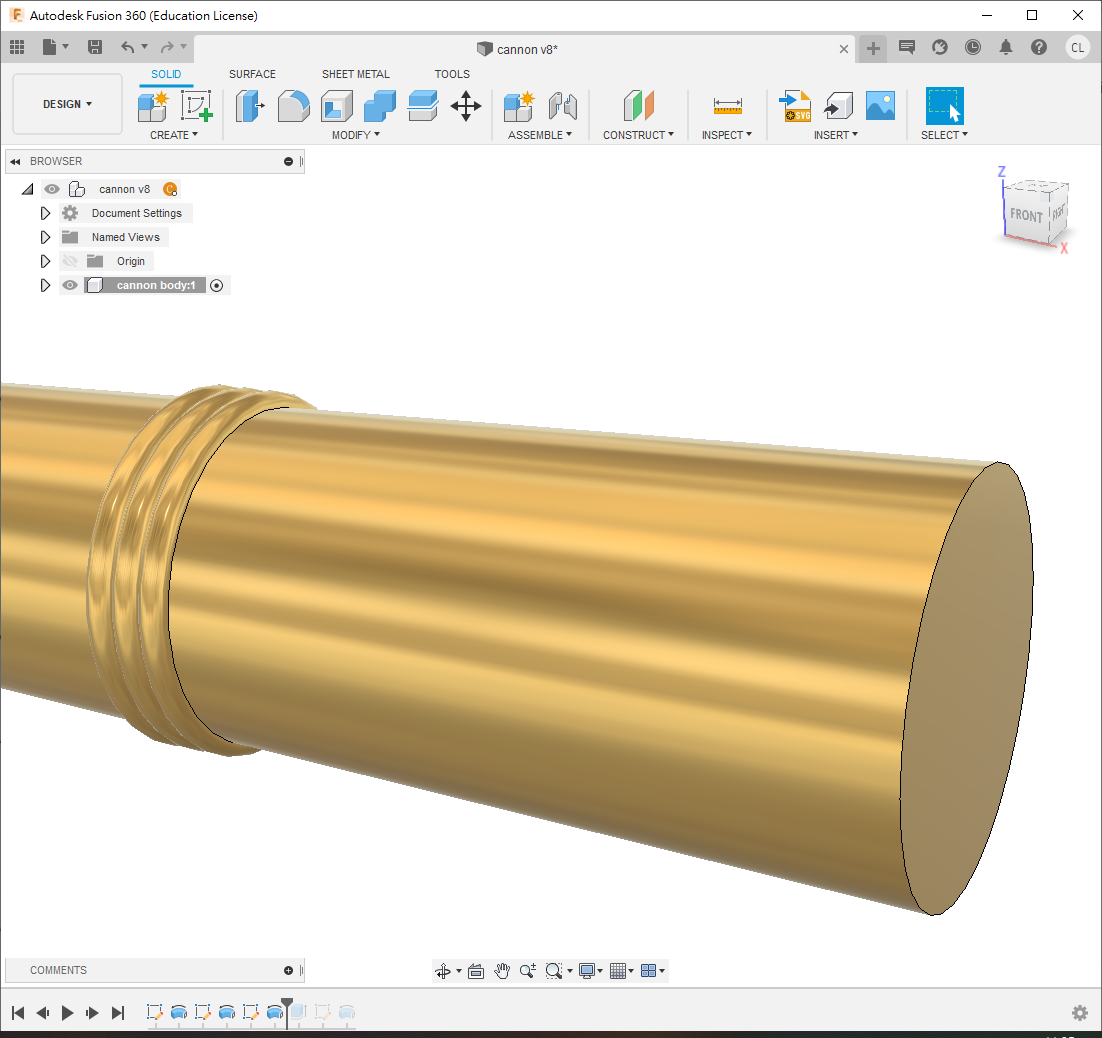Play the timeline from current position
This screenshot has height=1038, width=1102.
tap(67, 1013)
